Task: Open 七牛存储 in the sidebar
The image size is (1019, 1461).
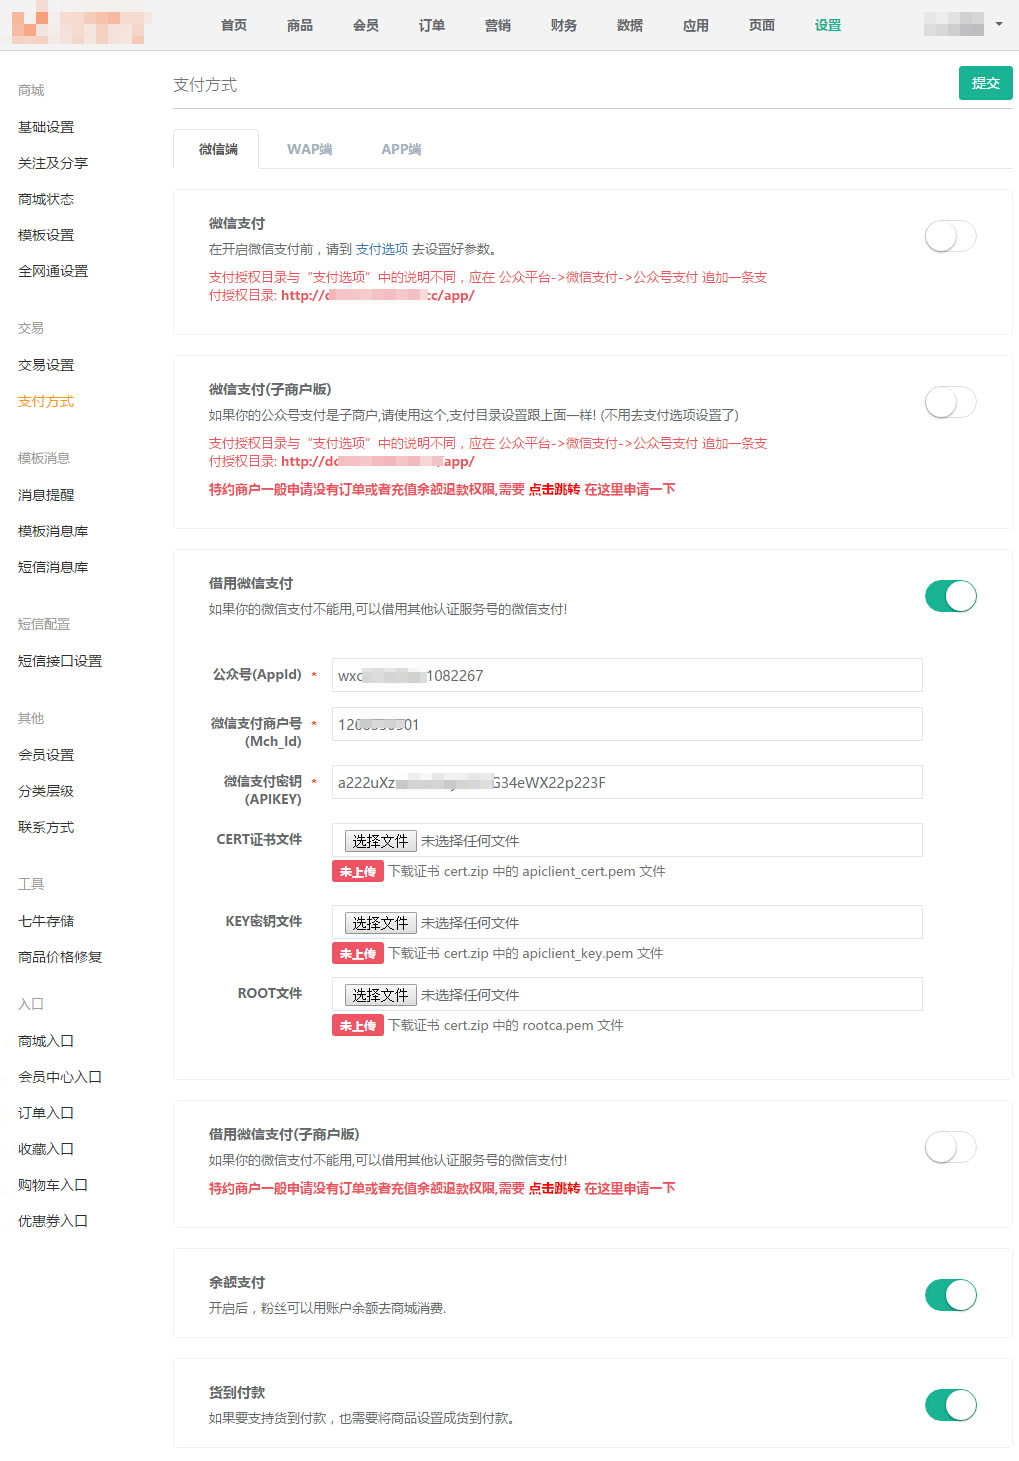Action: 46,921
